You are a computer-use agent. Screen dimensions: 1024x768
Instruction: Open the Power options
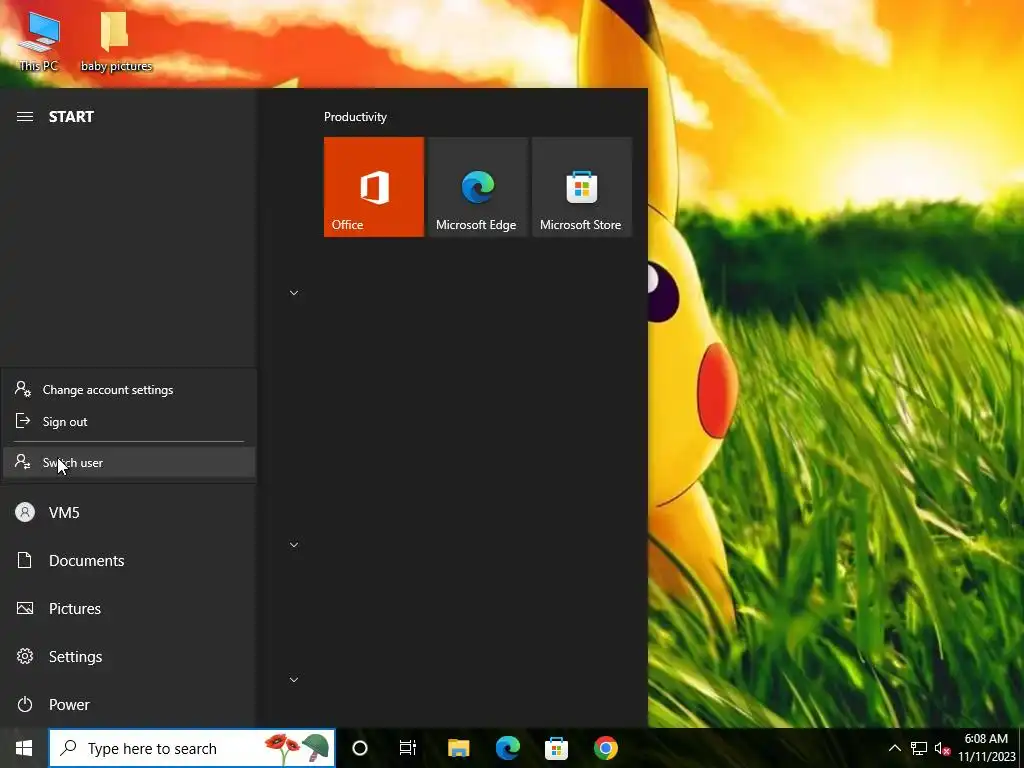pyautogui.click(x=129, y=705)
